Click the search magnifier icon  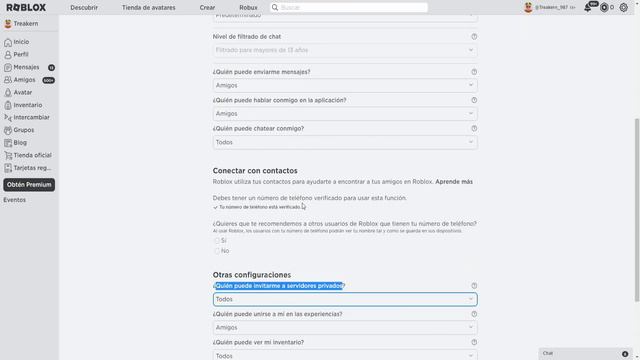tap(275, 7)
